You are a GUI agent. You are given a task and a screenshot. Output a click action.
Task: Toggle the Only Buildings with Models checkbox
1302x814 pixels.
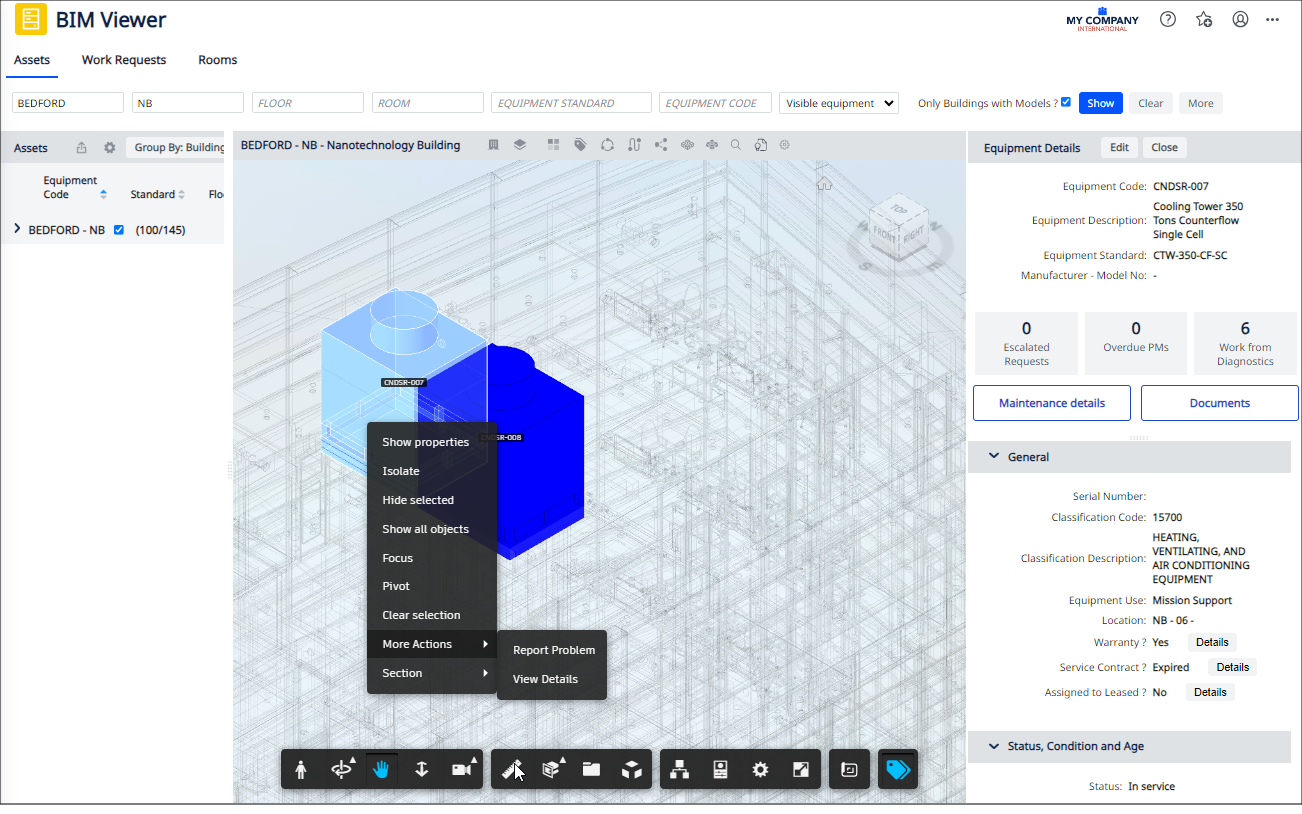1065,102
